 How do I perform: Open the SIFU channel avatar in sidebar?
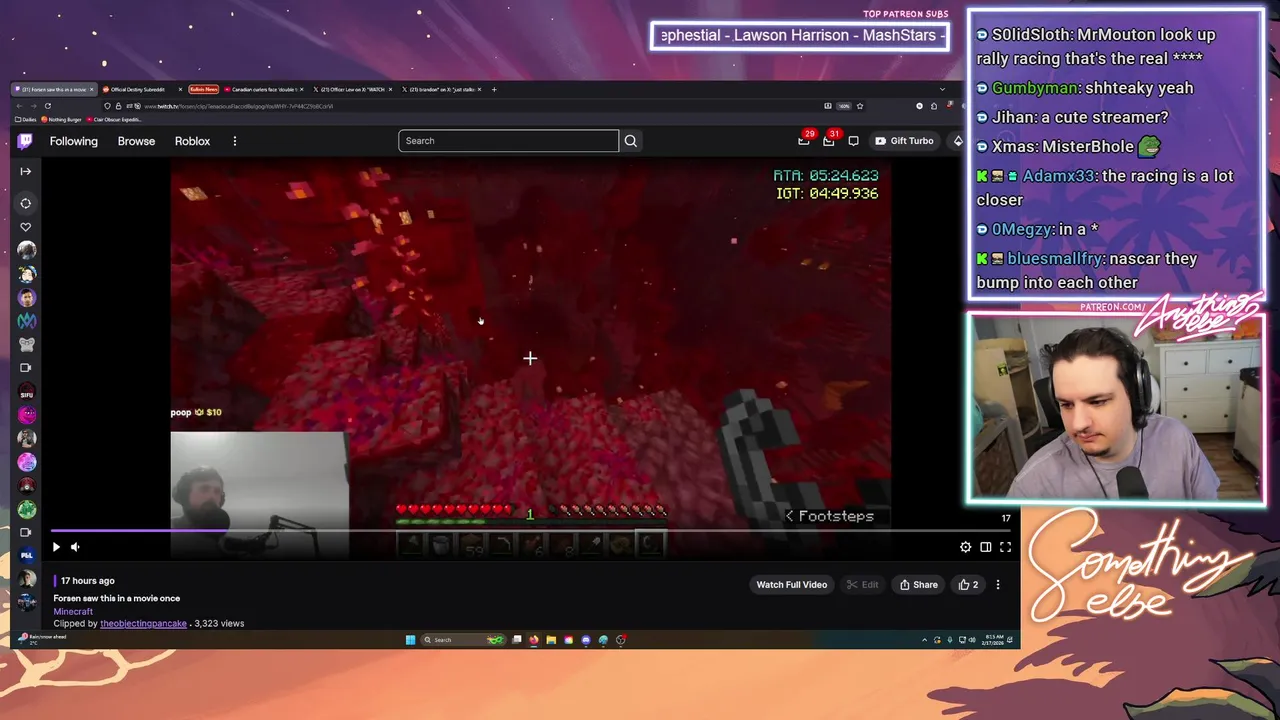[27, 392]
